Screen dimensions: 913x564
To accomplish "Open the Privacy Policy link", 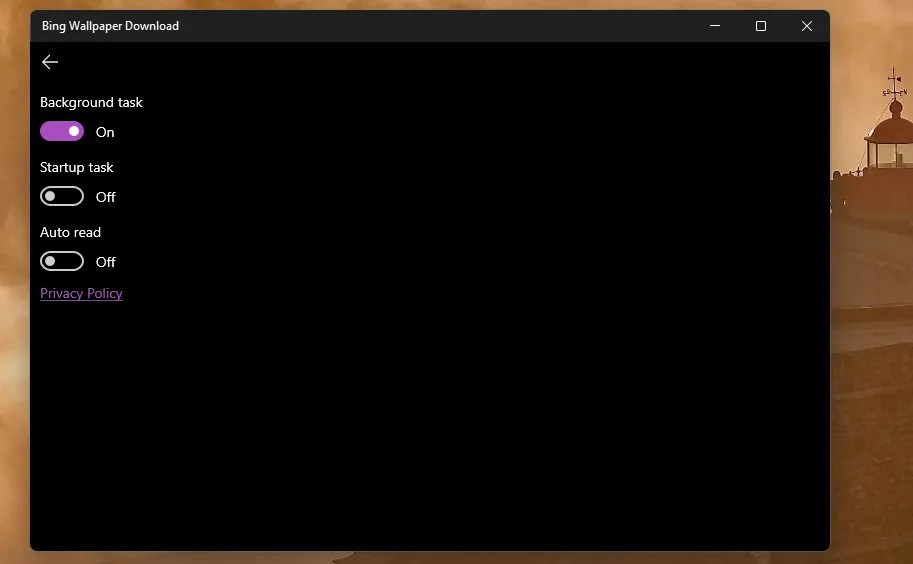I will pos(81,293).
